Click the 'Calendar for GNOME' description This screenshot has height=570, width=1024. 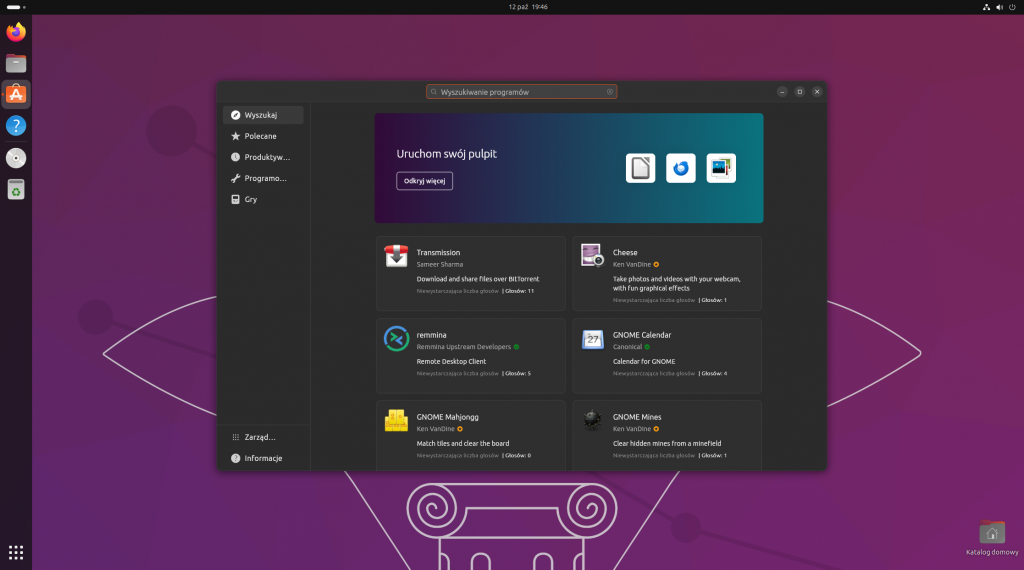[644, 362]
